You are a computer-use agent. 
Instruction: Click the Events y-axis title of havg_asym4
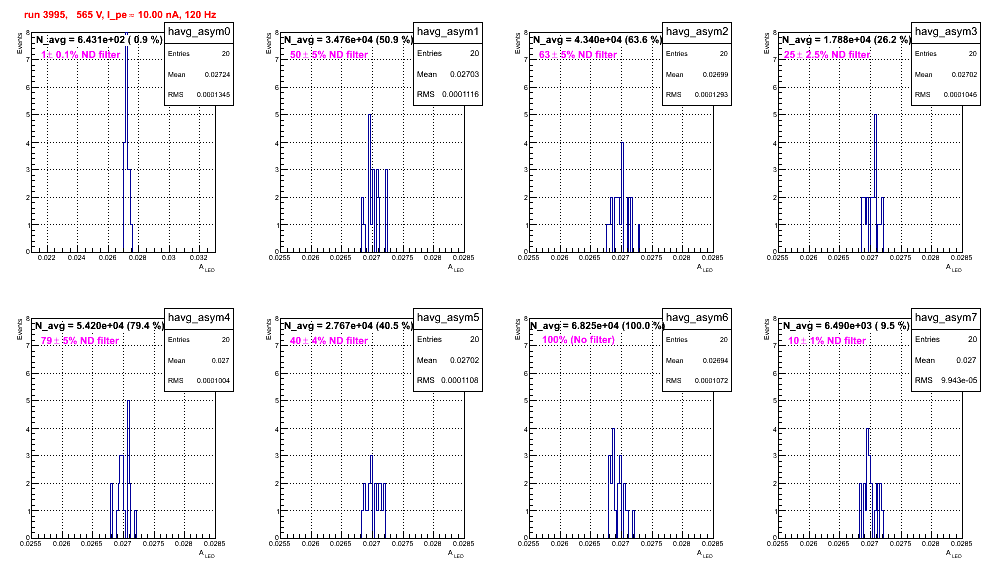coord(19,330)
